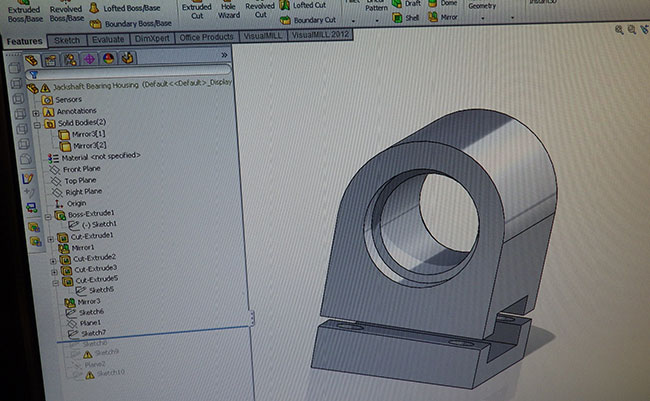Open the Features ribbon tab
The height and width of the screenshot is (401, 650).
click(24, 41)
